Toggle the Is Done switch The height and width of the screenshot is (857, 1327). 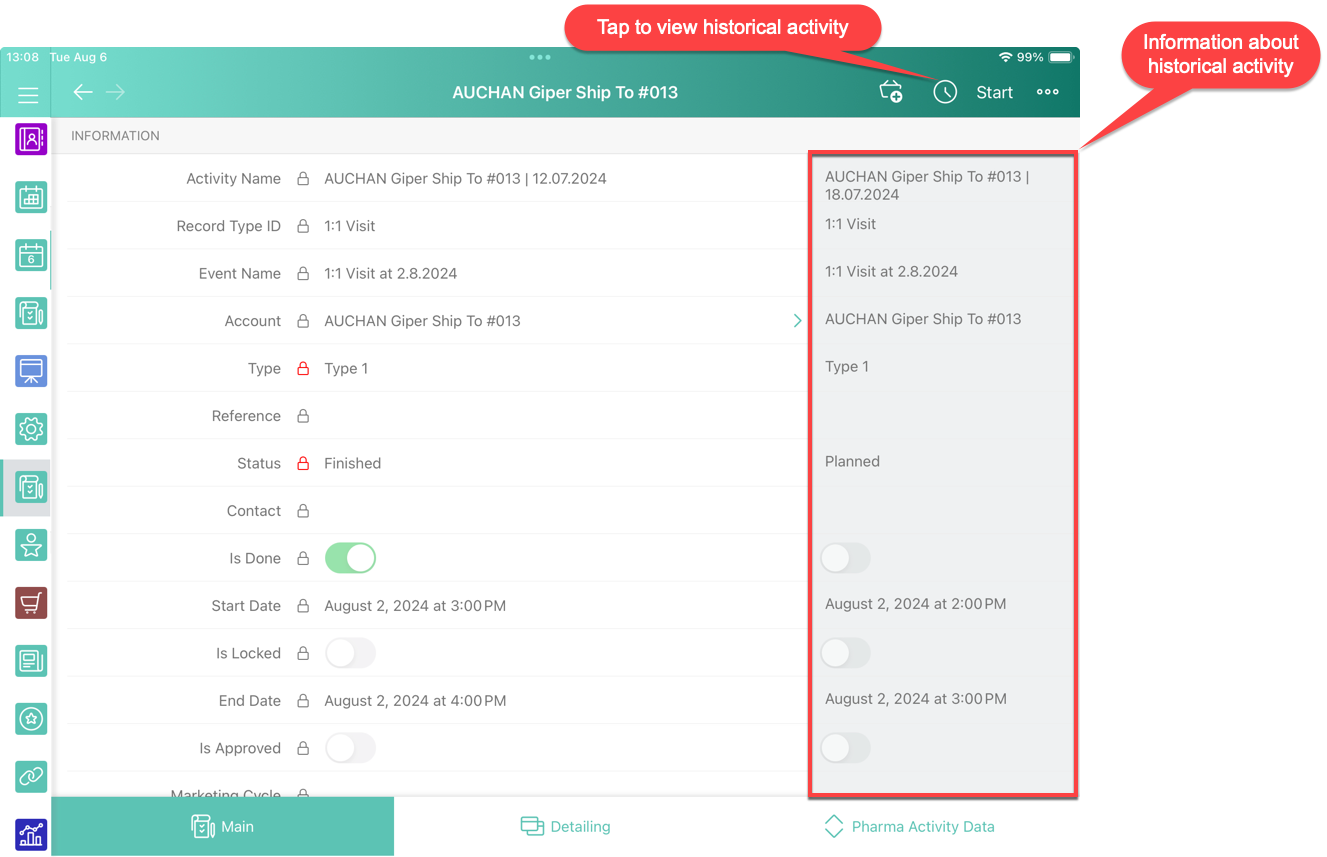pyautogui.click(x=350, y=558)
